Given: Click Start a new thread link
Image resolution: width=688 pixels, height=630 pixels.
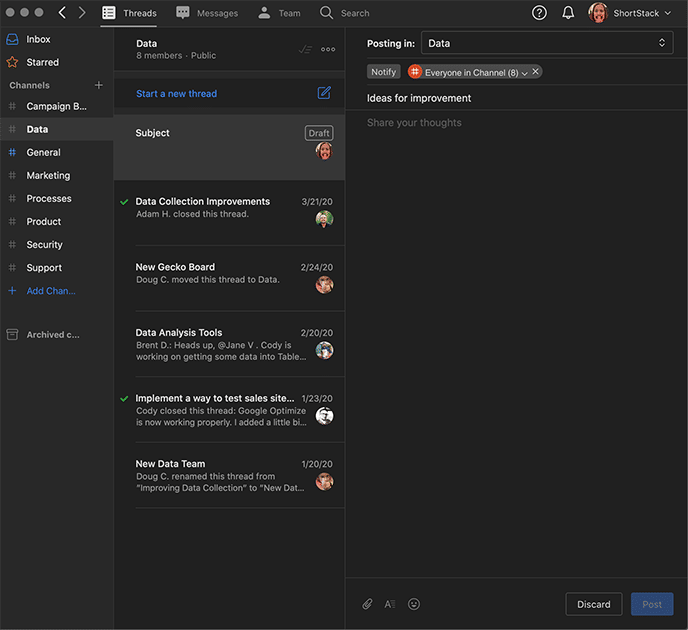Looking at the screenshot, I should coord(176,93).
